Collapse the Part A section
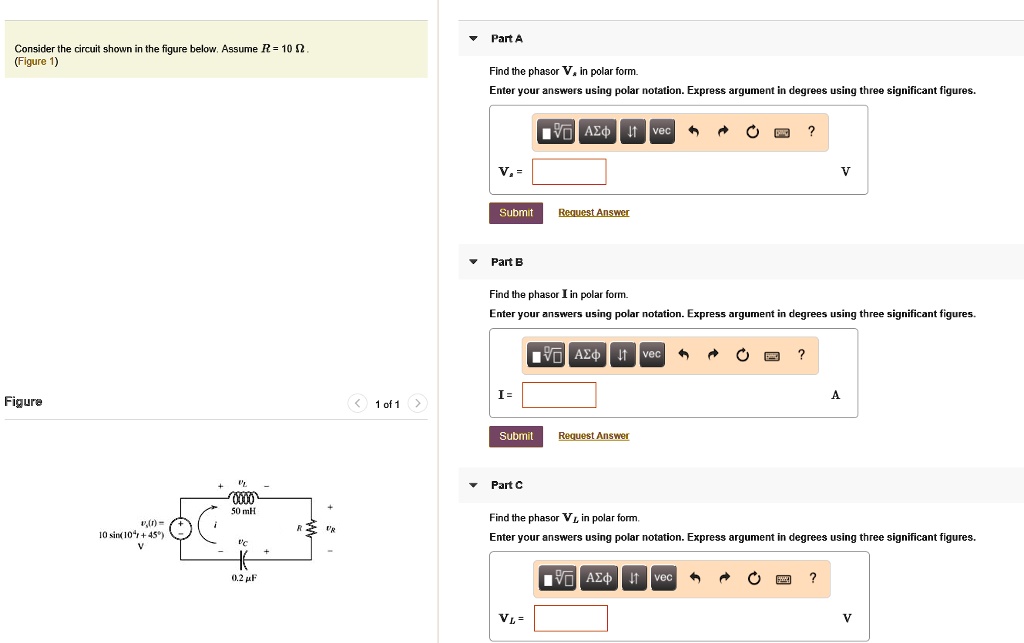Viewport: 1024px width, 643px height. (x=472, y=38)
